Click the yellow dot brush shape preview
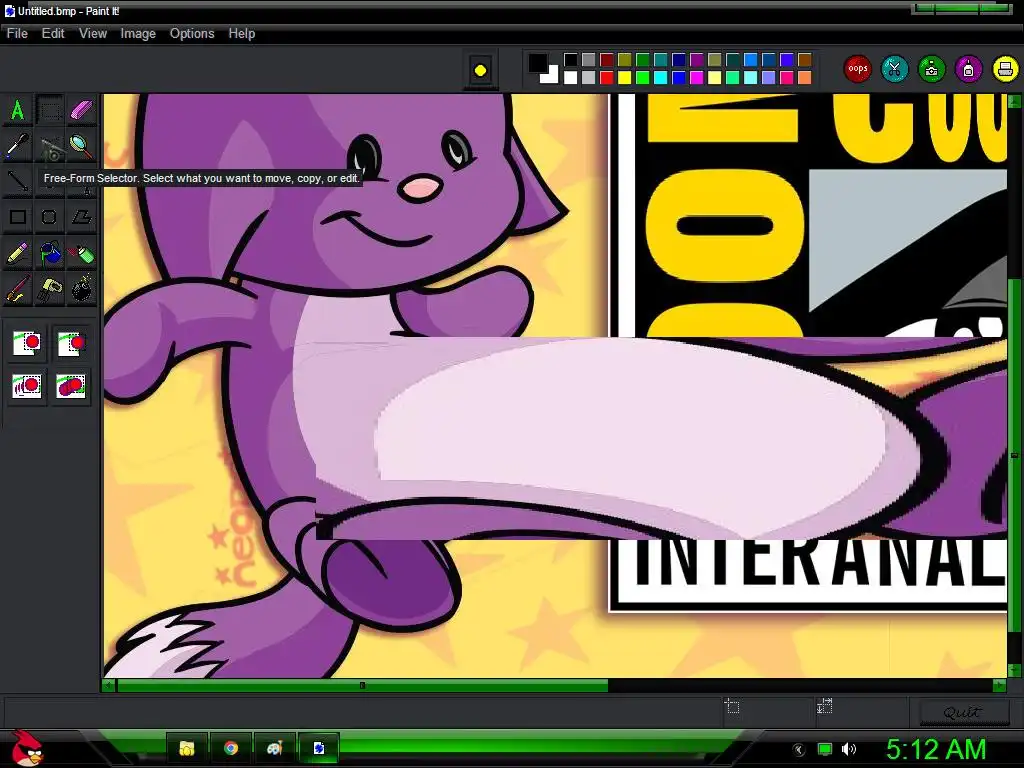Image resolution: width=1024 pixels, height=768 pixels. tap(480, 71)
